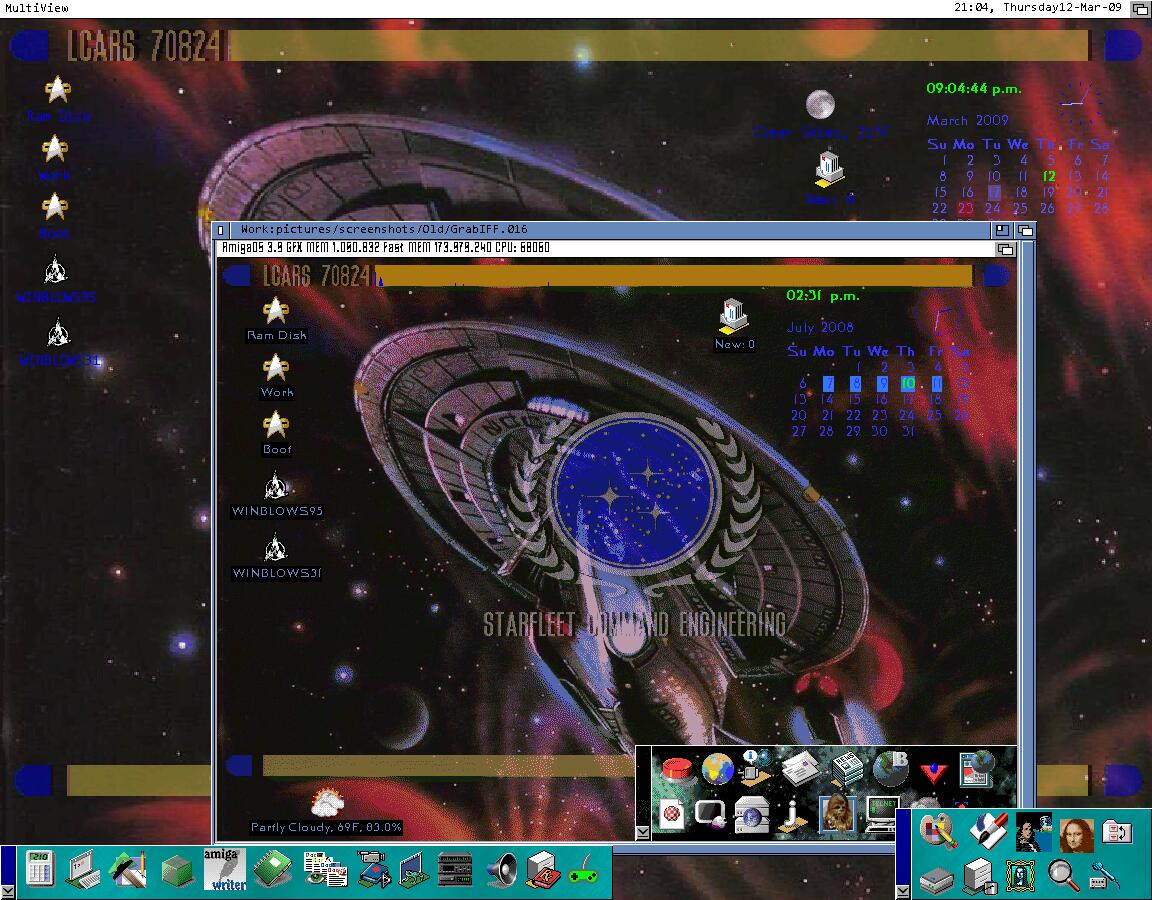This screenshot has height=900, width=1152.
Task: Launch the green game controller icon
Action: pyautogui.click(x=583, y=871)
